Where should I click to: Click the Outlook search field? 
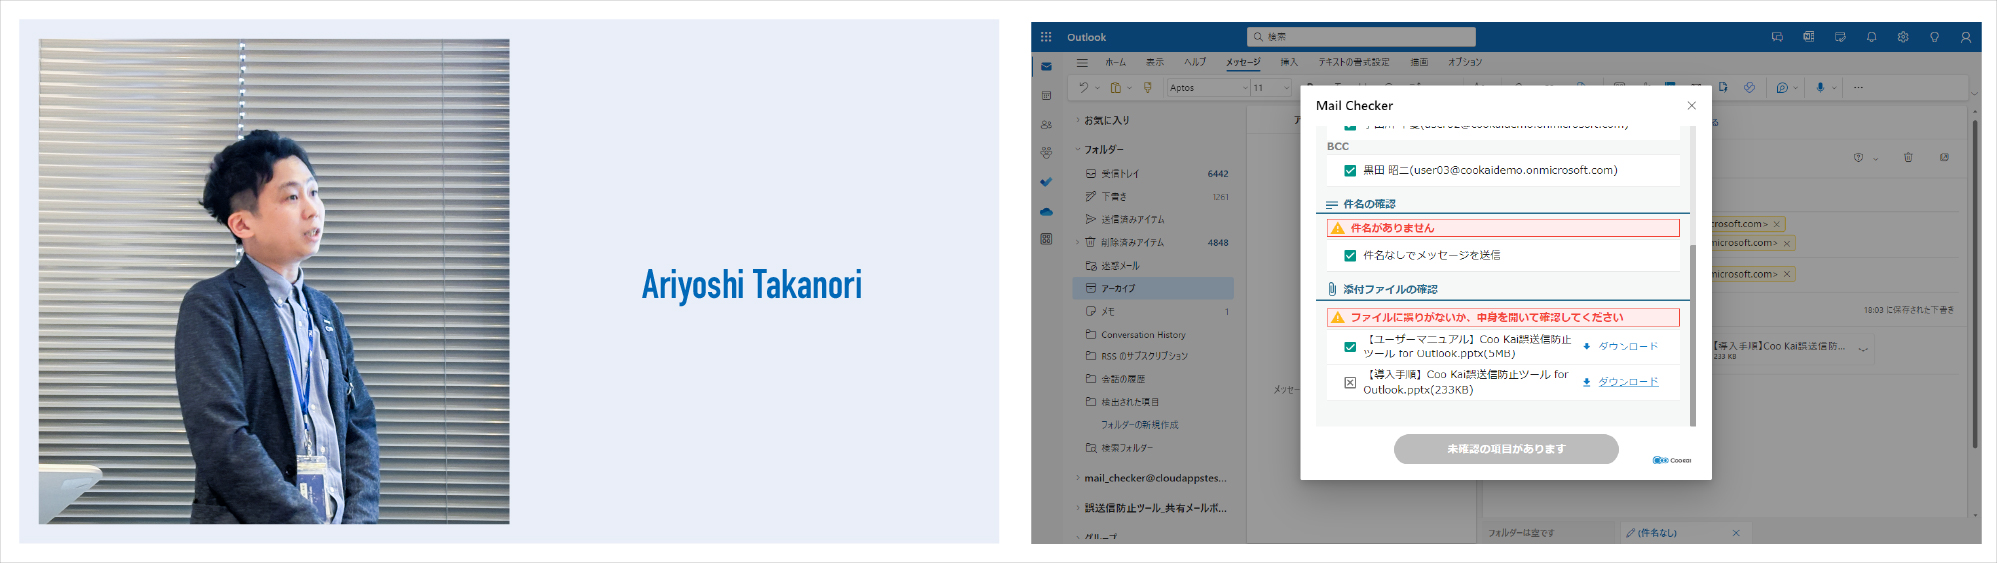tap(1361, 37)
